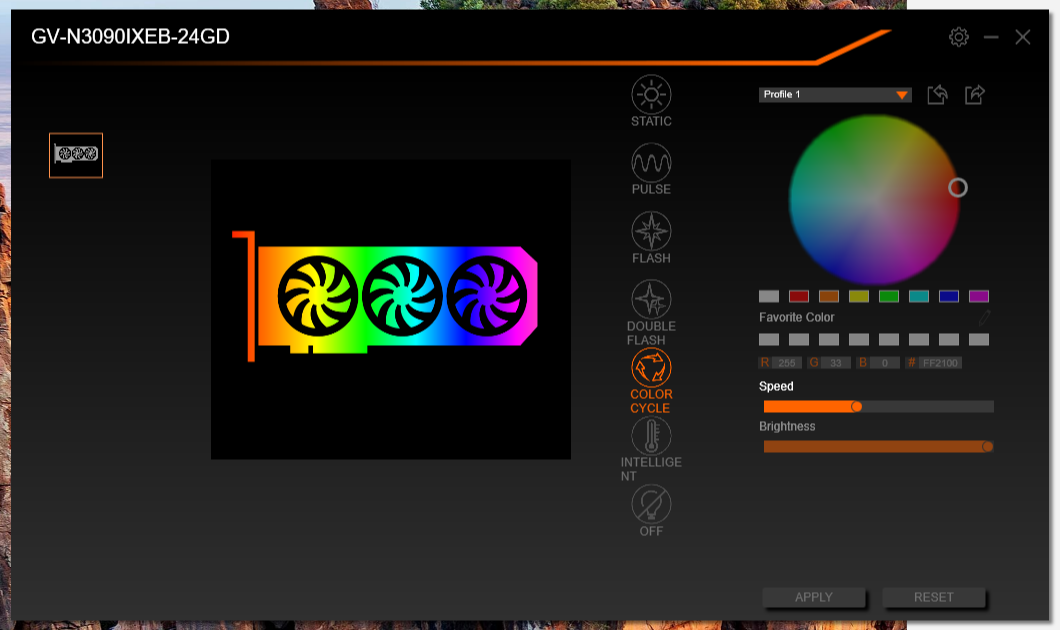Image resolution: width=1060 pixels, height=630 pixels.
Task: Open settings via the gear icon
Action: (x=959, y=37)
